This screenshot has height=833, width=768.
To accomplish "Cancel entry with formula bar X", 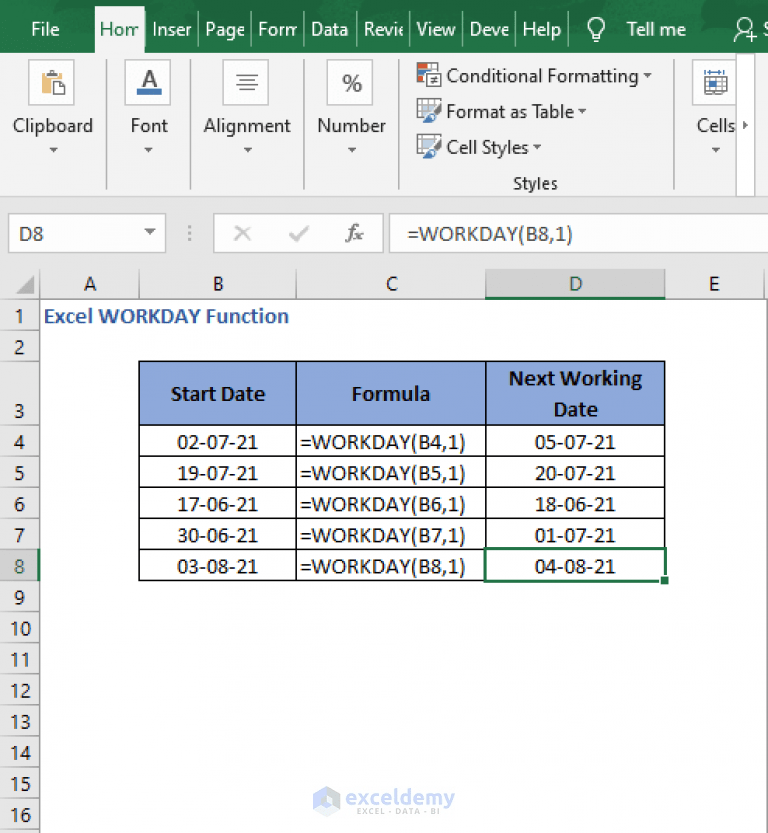I will (x=243, y=233).
